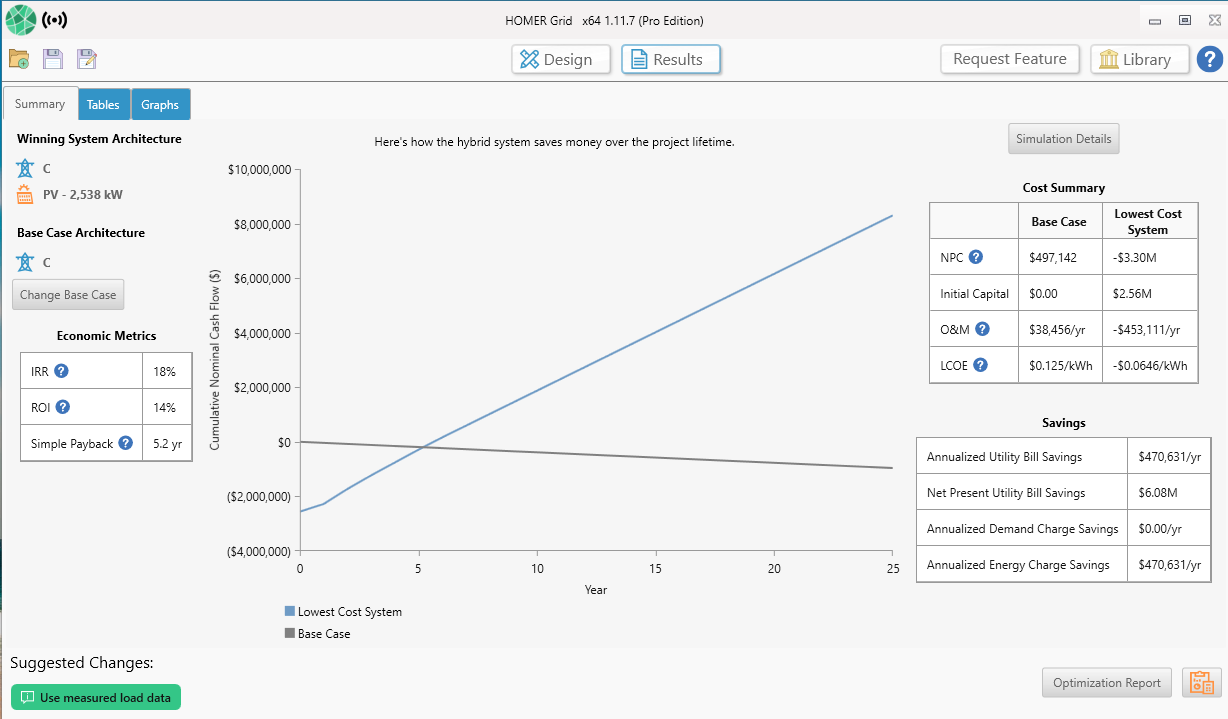
Task: Click the Base Case legend swatch
Action: point(290,633)
